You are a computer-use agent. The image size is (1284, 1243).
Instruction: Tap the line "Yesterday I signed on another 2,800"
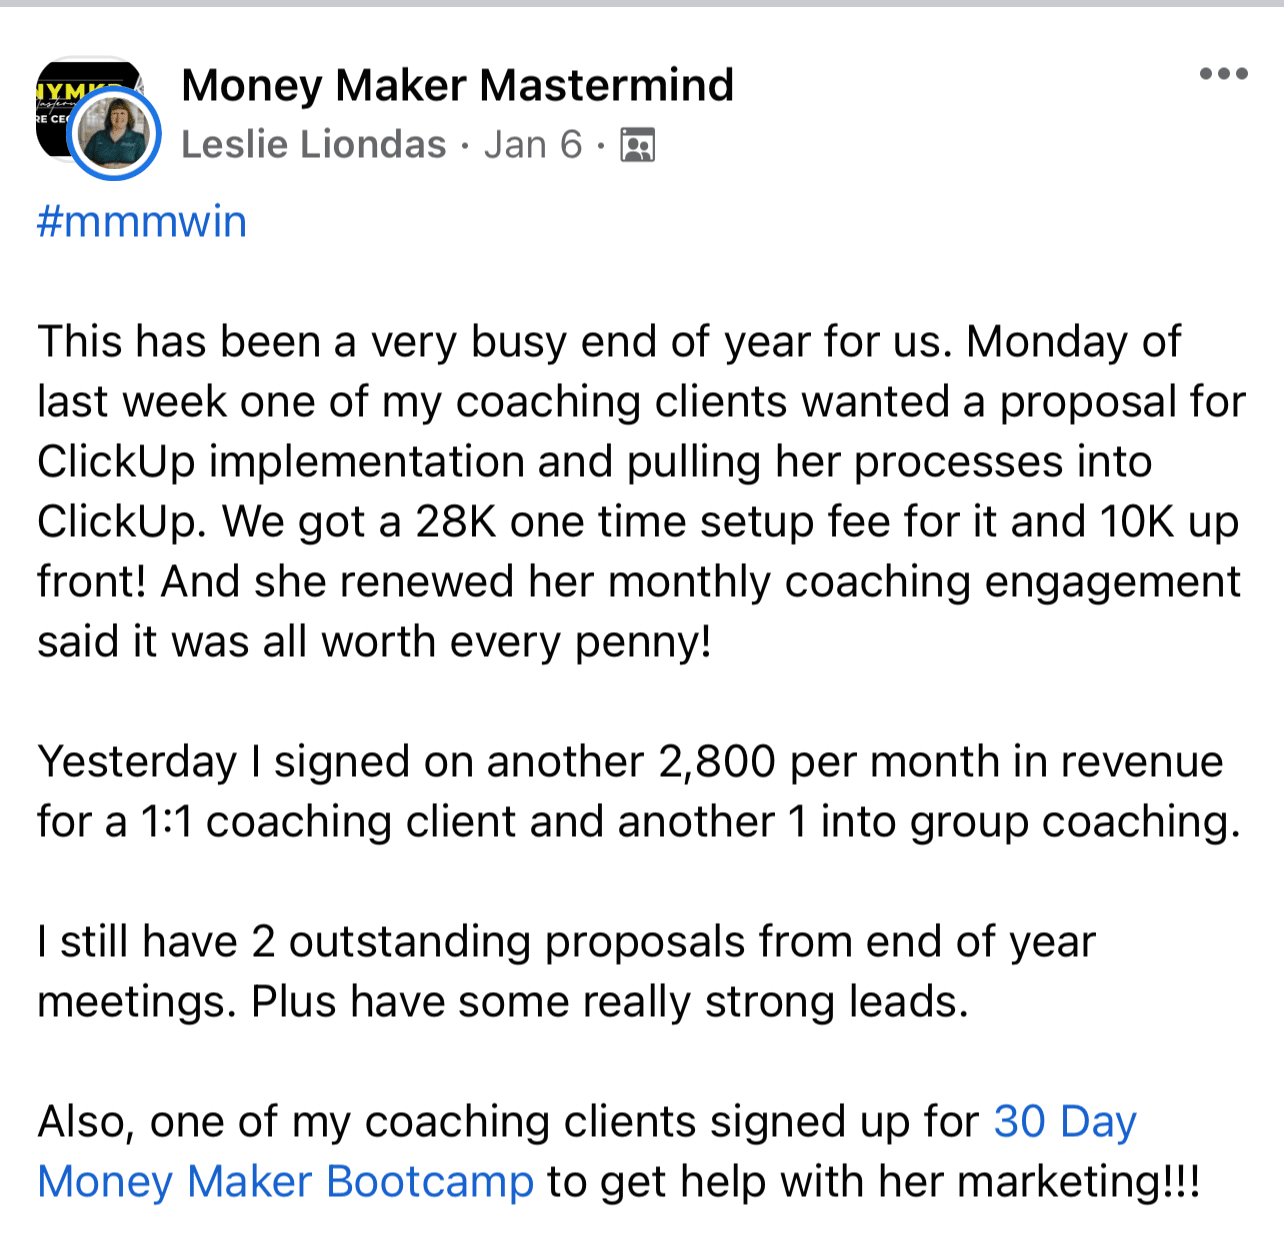630,762
